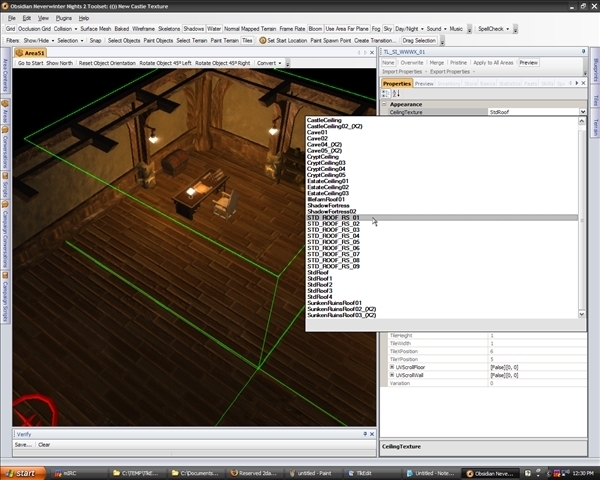Choose CryptCeiling03 from the texture list
The width and height of the screenshot is (600, 480).
pos(327,163)
